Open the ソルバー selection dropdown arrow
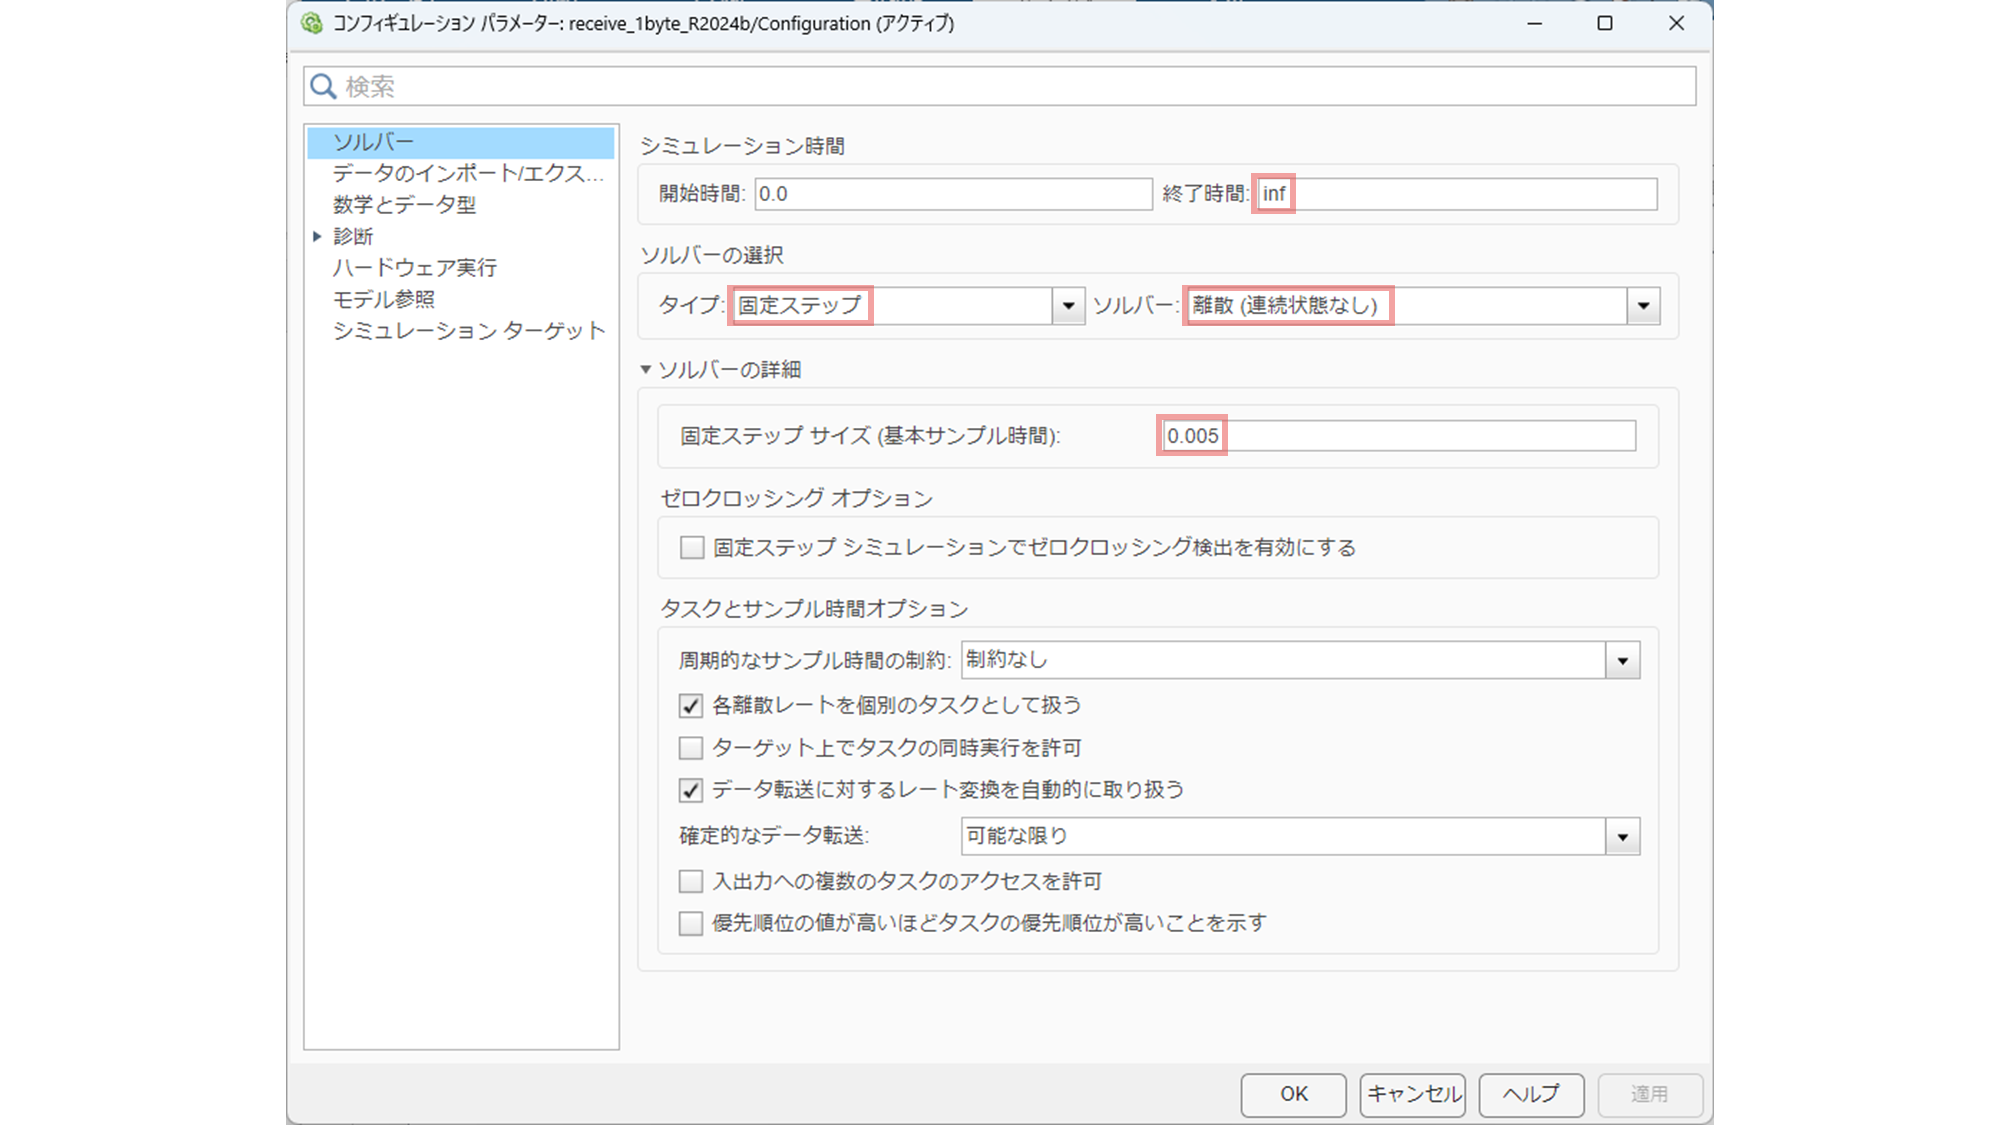 coord(1643,306)
